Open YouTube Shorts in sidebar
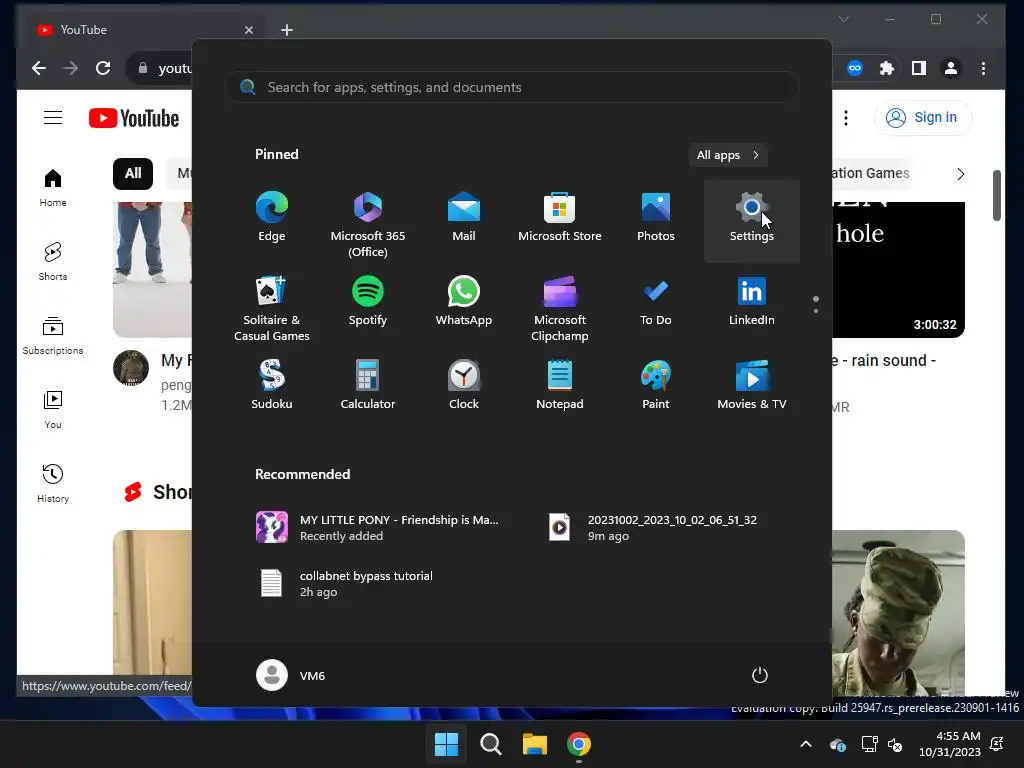1024x768 pixels. [x=53, y=261]
